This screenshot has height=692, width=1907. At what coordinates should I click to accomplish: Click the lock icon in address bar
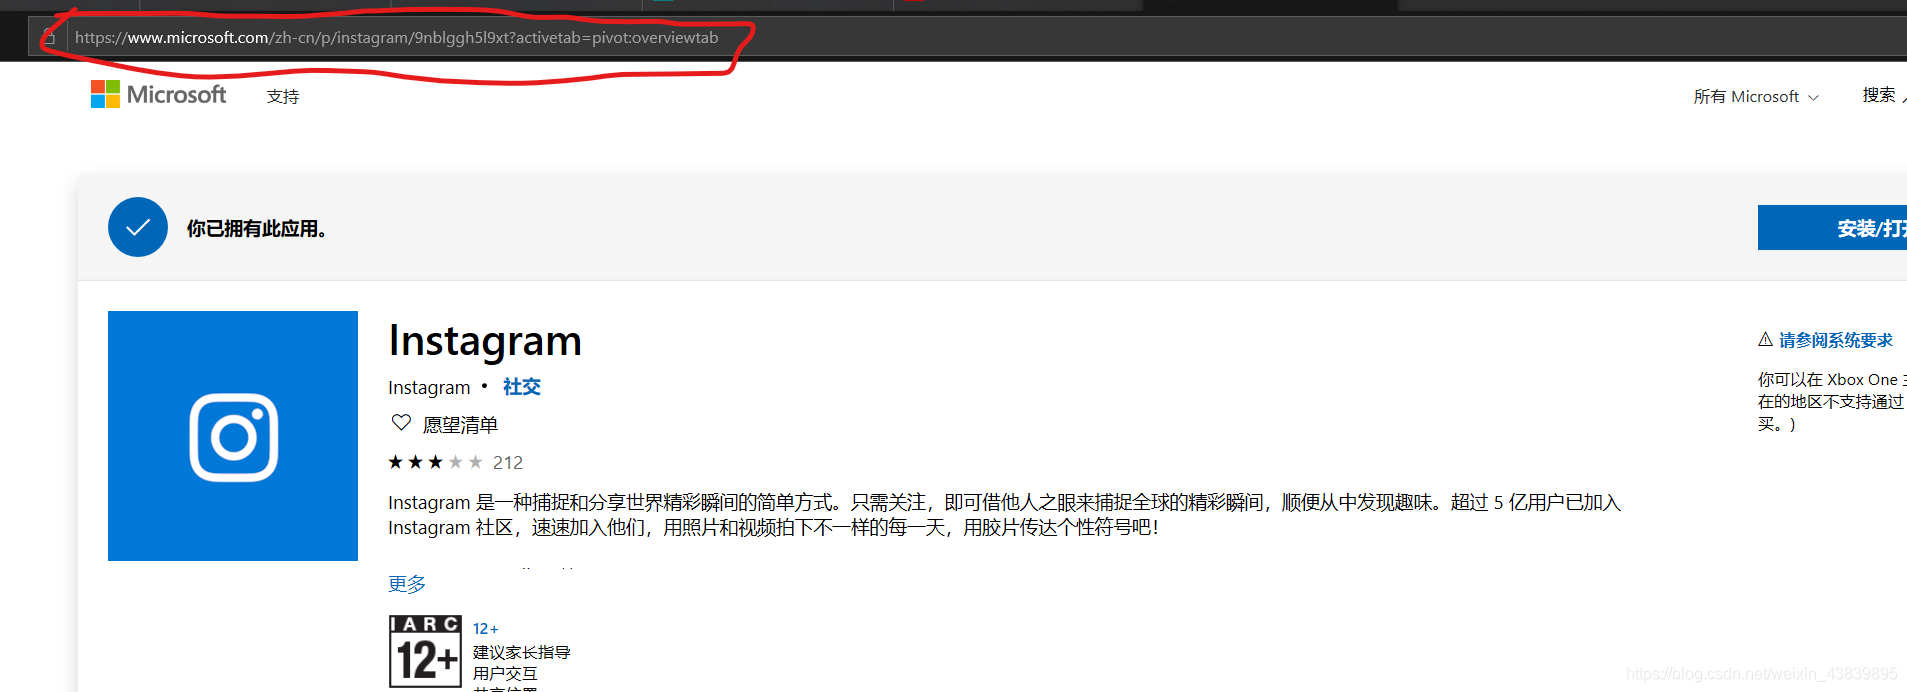coord(48,38)
